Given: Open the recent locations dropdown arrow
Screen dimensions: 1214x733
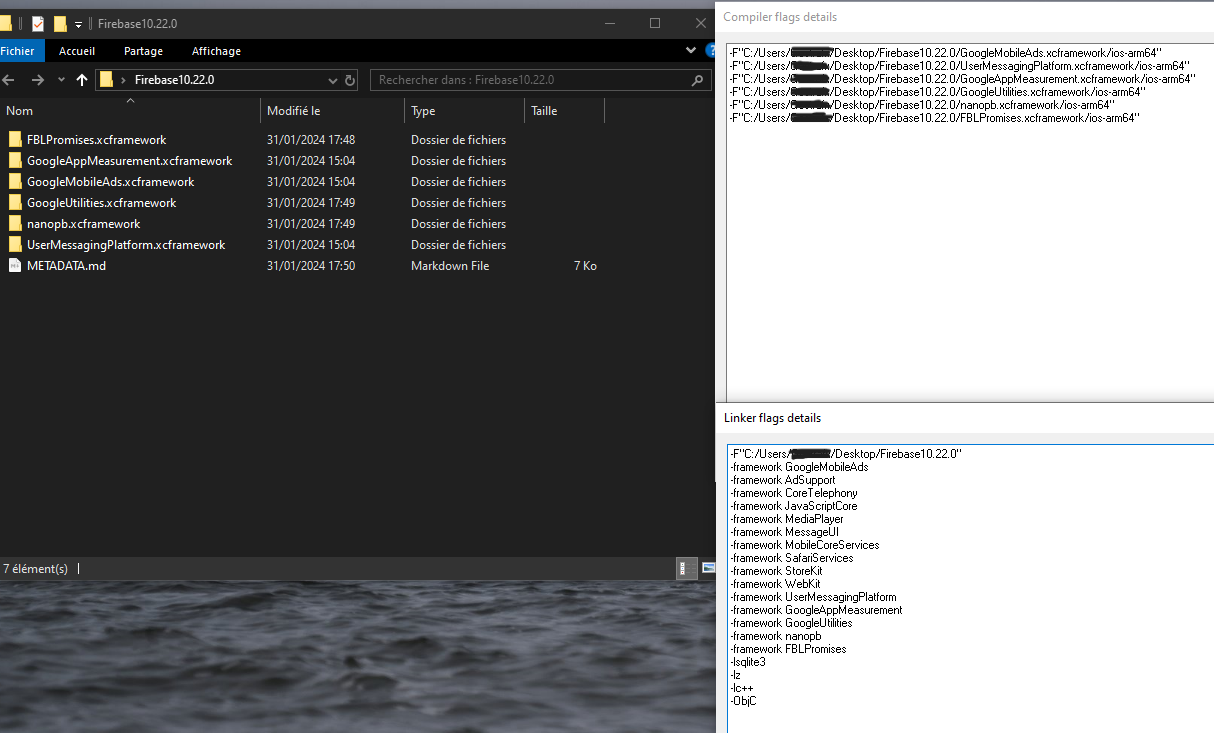Looking at the screenshot, I should (x=61, y=80).
